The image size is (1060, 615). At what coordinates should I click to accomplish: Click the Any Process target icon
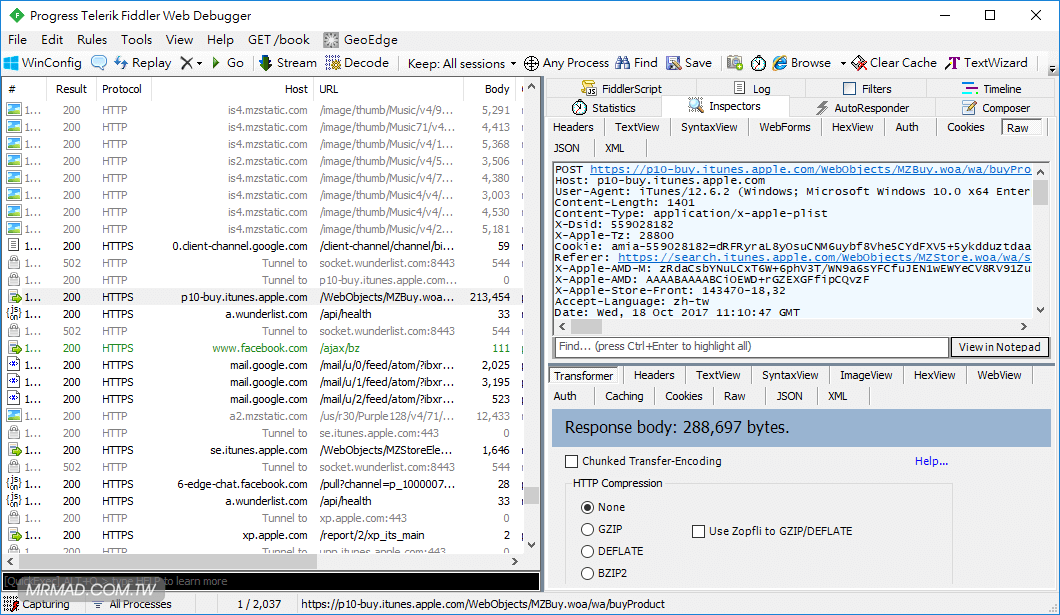coord(531,63)
